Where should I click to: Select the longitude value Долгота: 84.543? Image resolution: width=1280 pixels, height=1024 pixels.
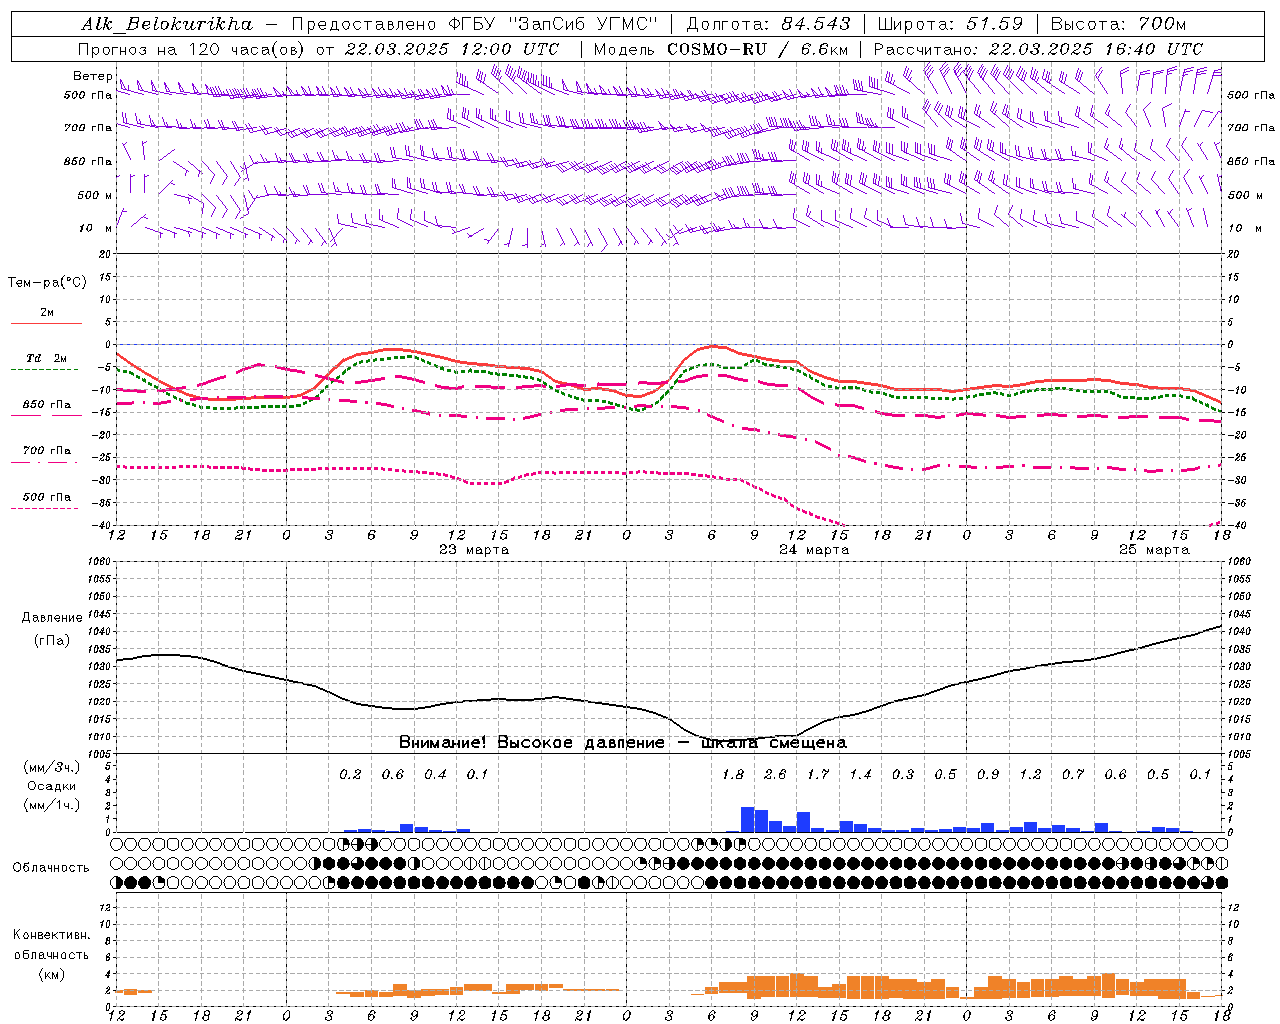click(769, 24)
